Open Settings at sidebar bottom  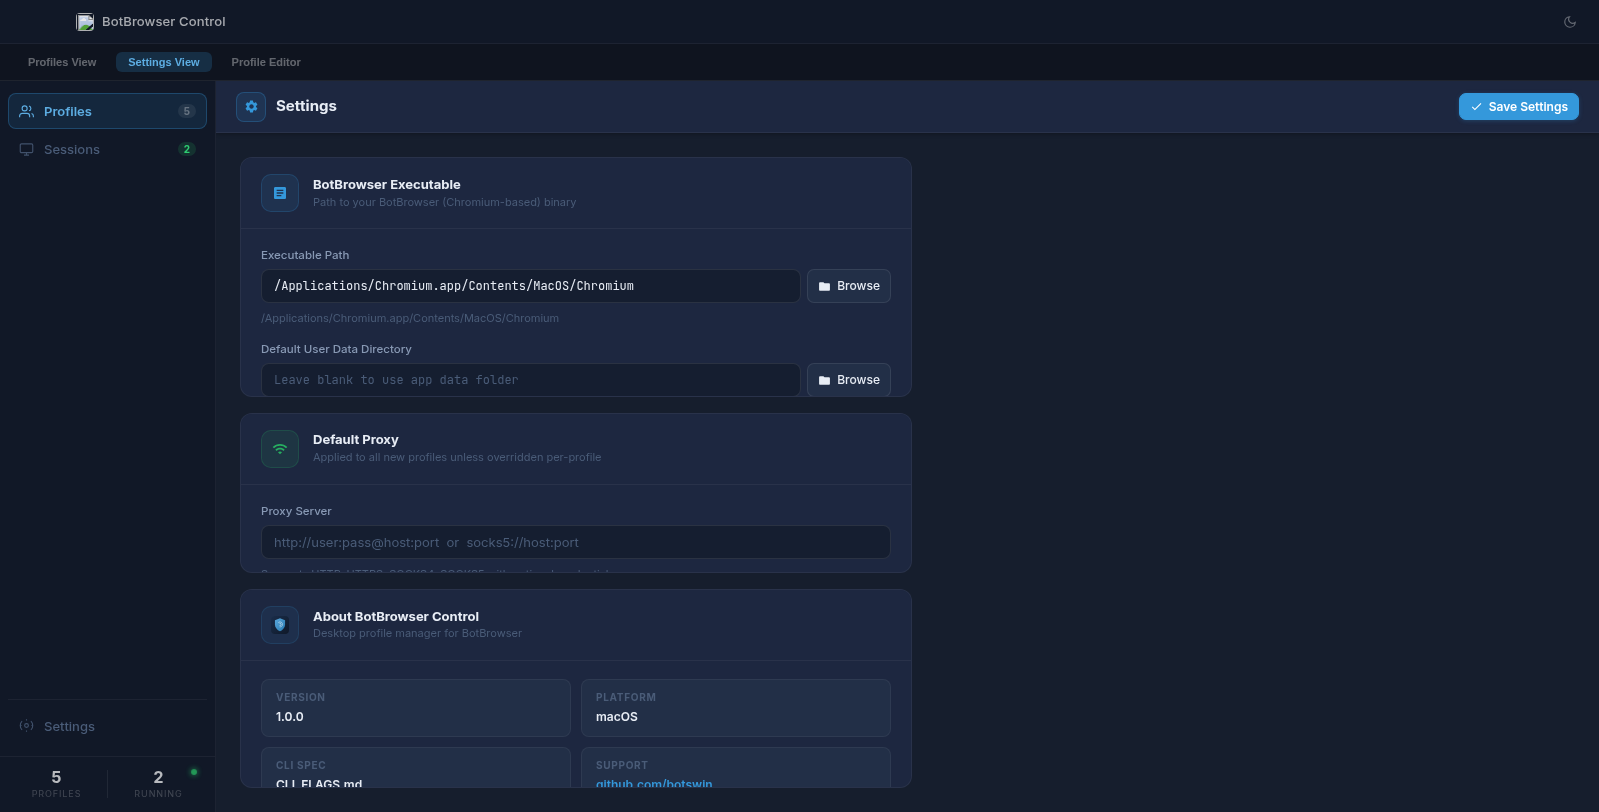pos(107,726)
